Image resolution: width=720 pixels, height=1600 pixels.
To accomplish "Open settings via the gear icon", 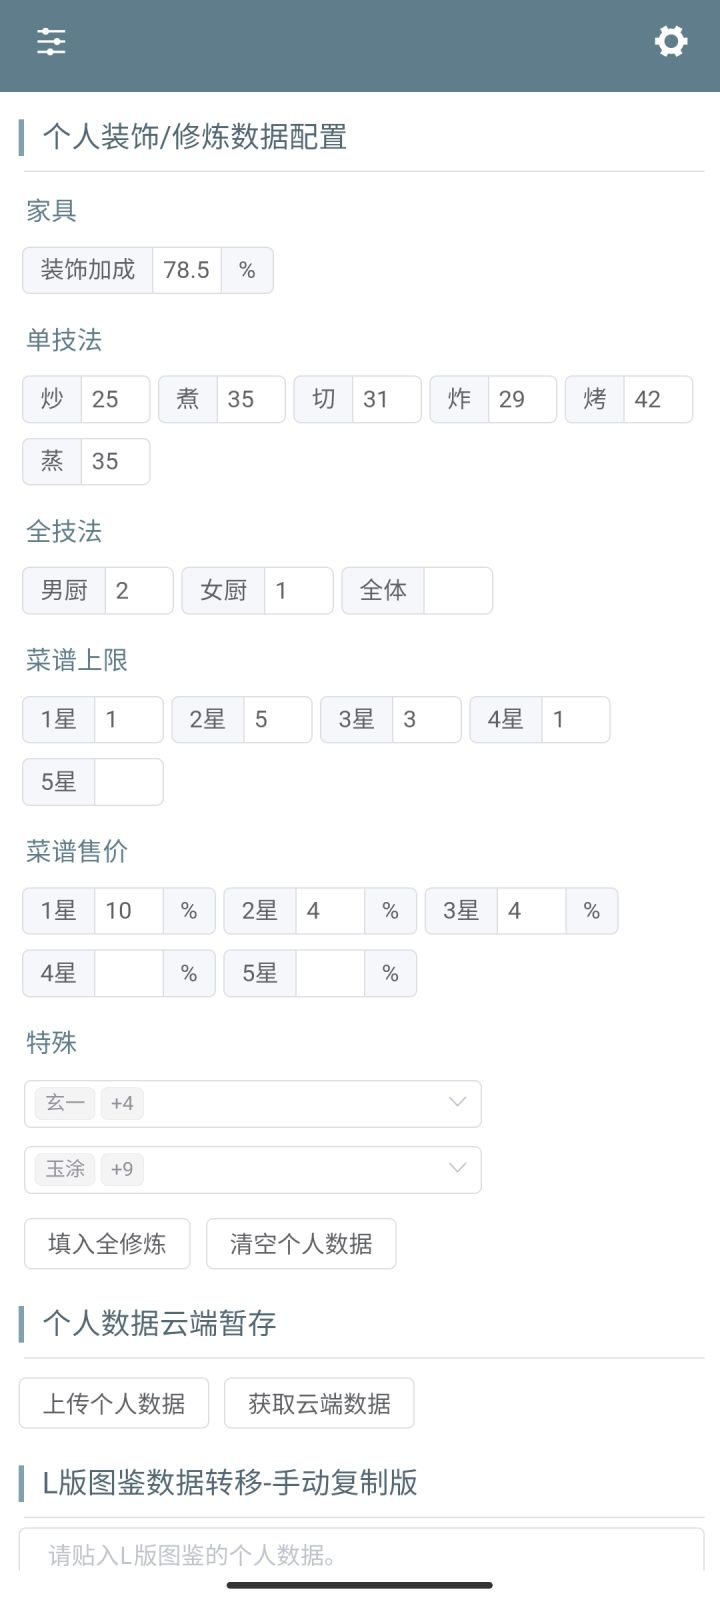I will (671, 41).
